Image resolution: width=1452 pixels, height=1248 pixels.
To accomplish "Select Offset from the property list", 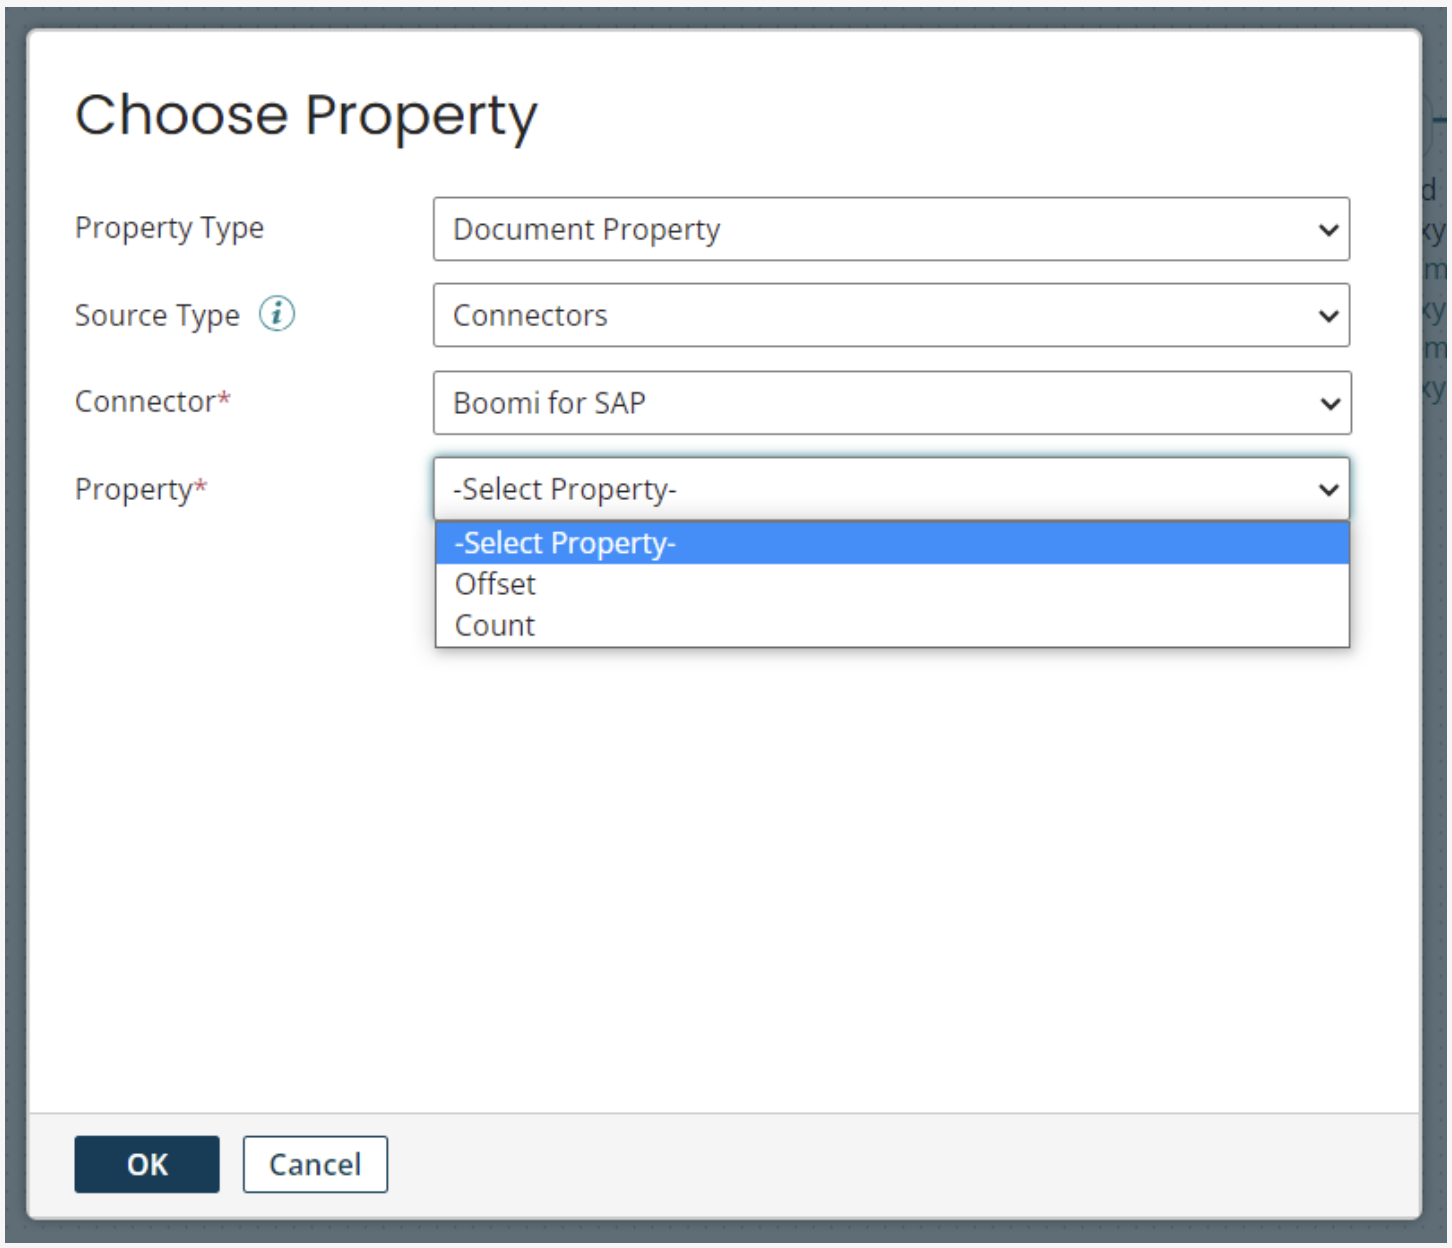I will tap(495, 584).
